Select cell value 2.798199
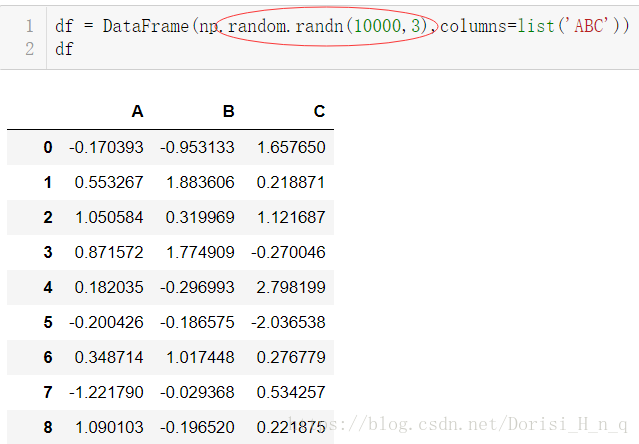The image size is (639, 444). (x=291, y=287)
